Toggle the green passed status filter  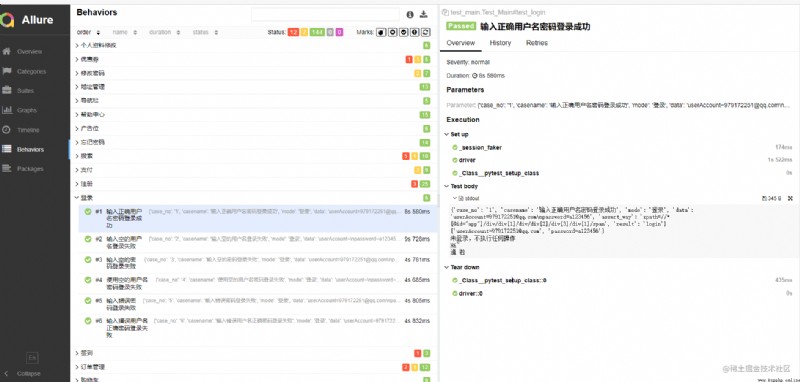[317, 32]
